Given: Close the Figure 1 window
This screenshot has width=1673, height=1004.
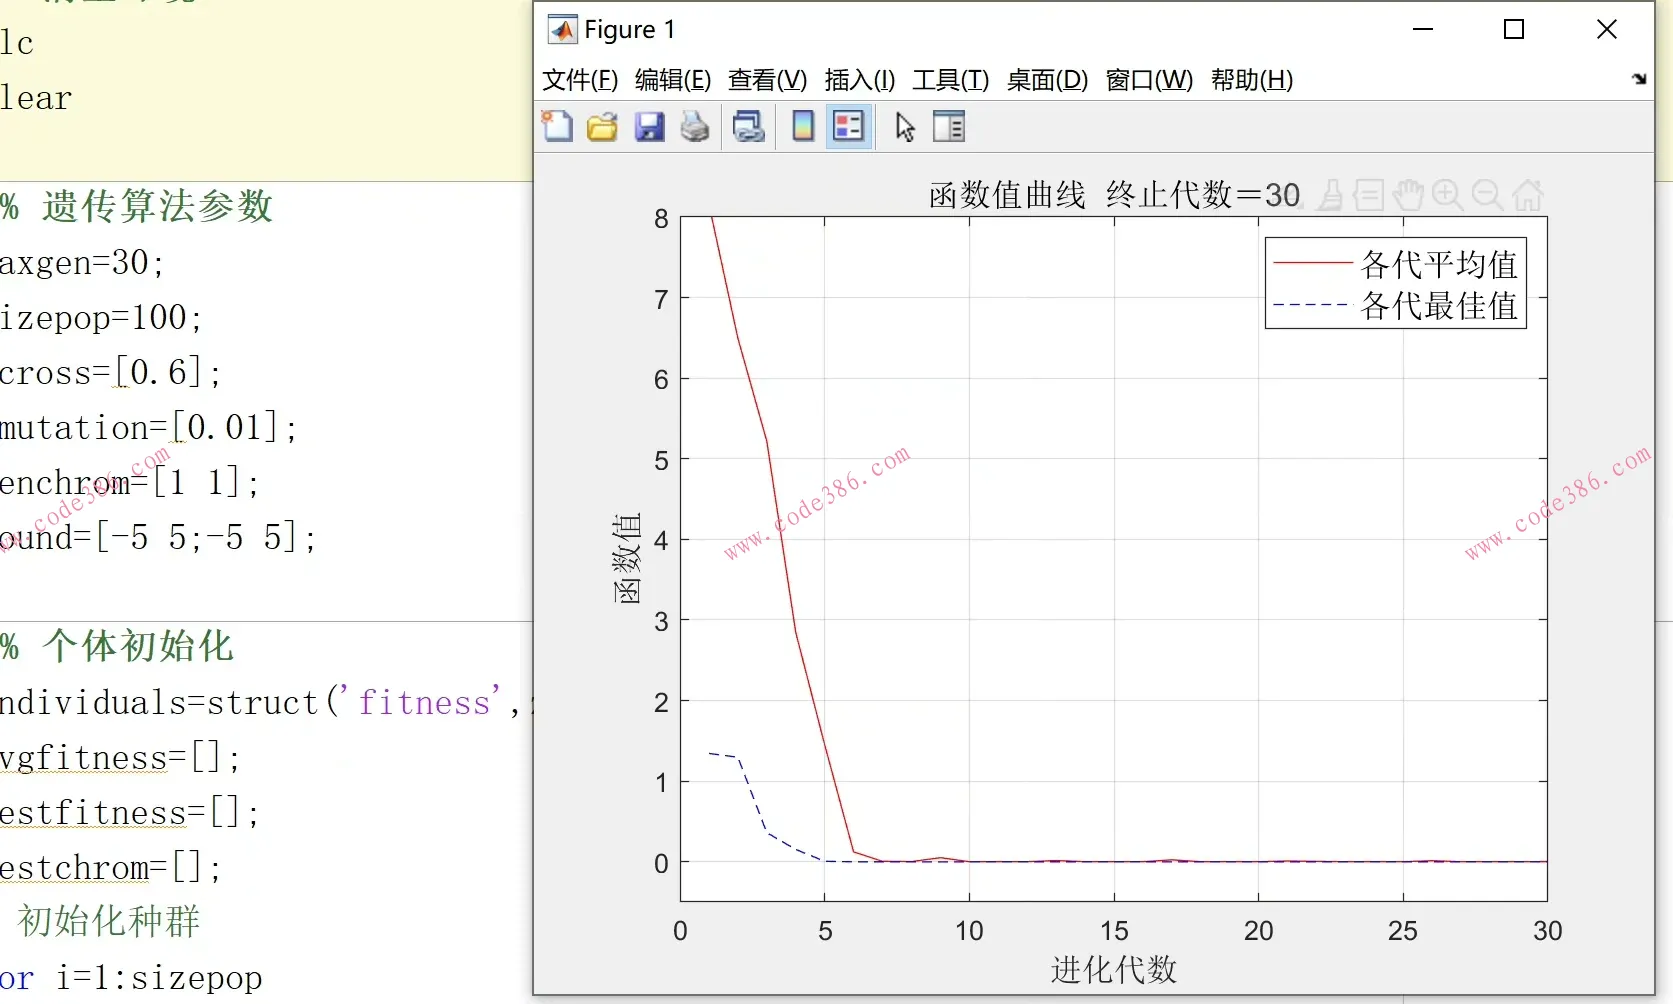Looking at the screenshot, I should (1607, 30).
